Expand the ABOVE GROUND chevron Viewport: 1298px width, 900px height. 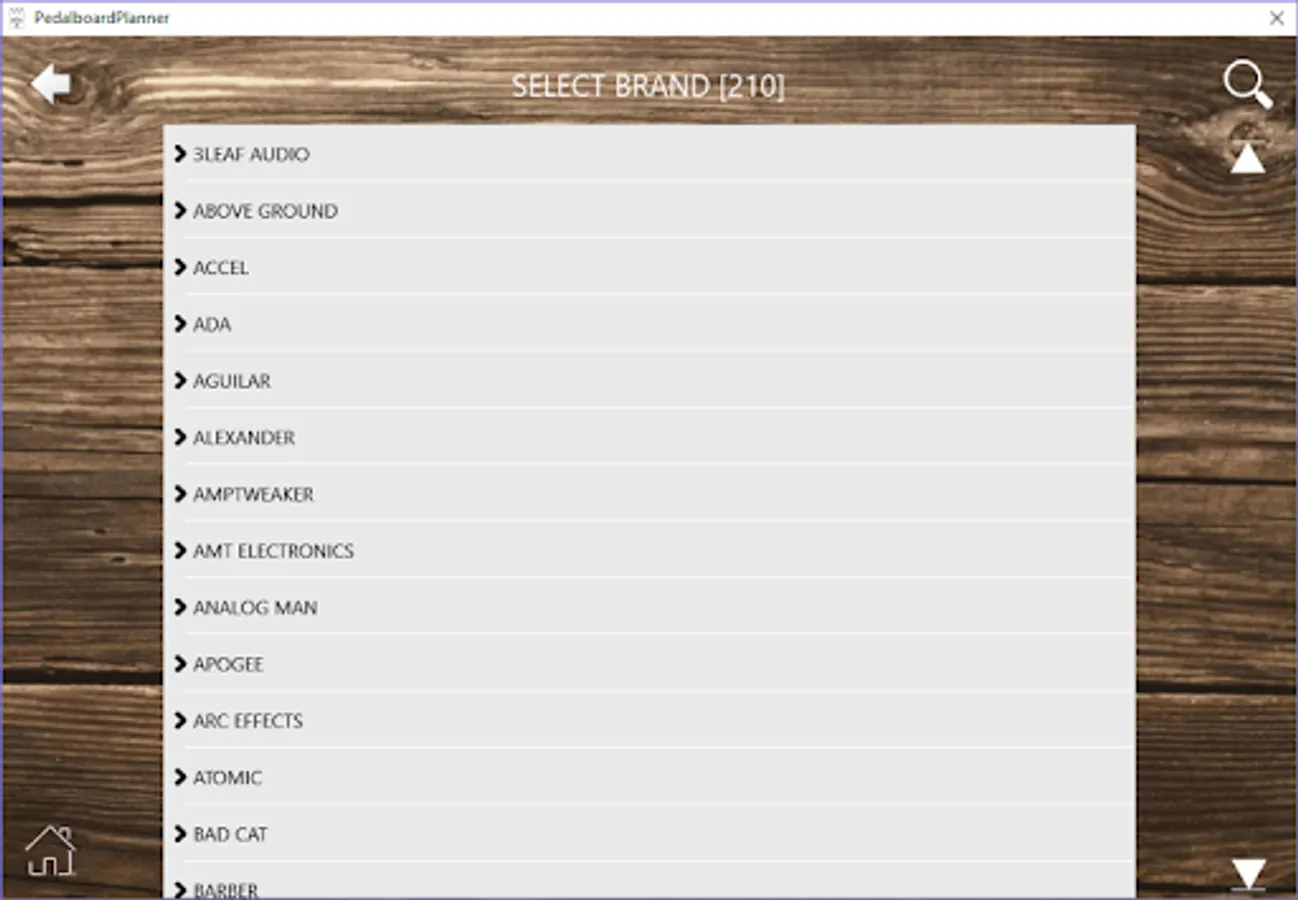tap(181, 211)
